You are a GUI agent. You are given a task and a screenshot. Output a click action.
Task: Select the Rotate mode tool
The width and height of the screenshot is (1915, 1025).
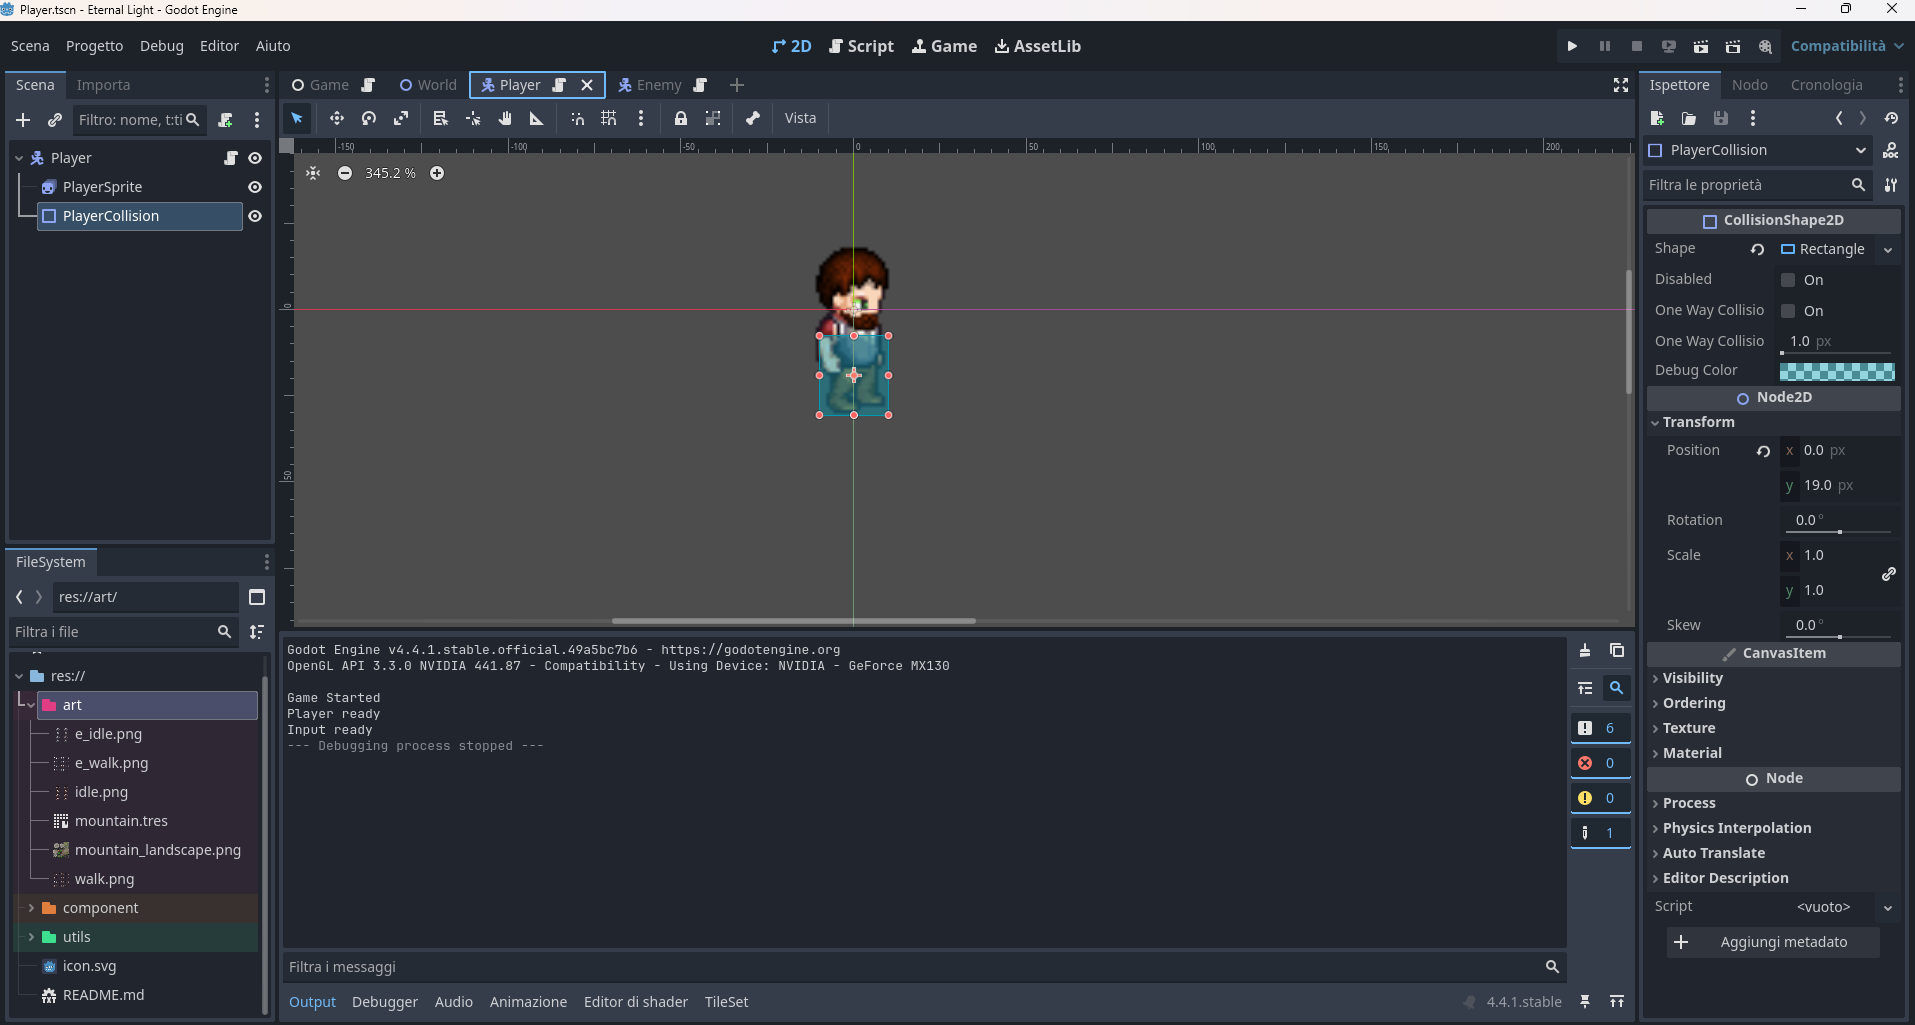click(x=369, y=118)
